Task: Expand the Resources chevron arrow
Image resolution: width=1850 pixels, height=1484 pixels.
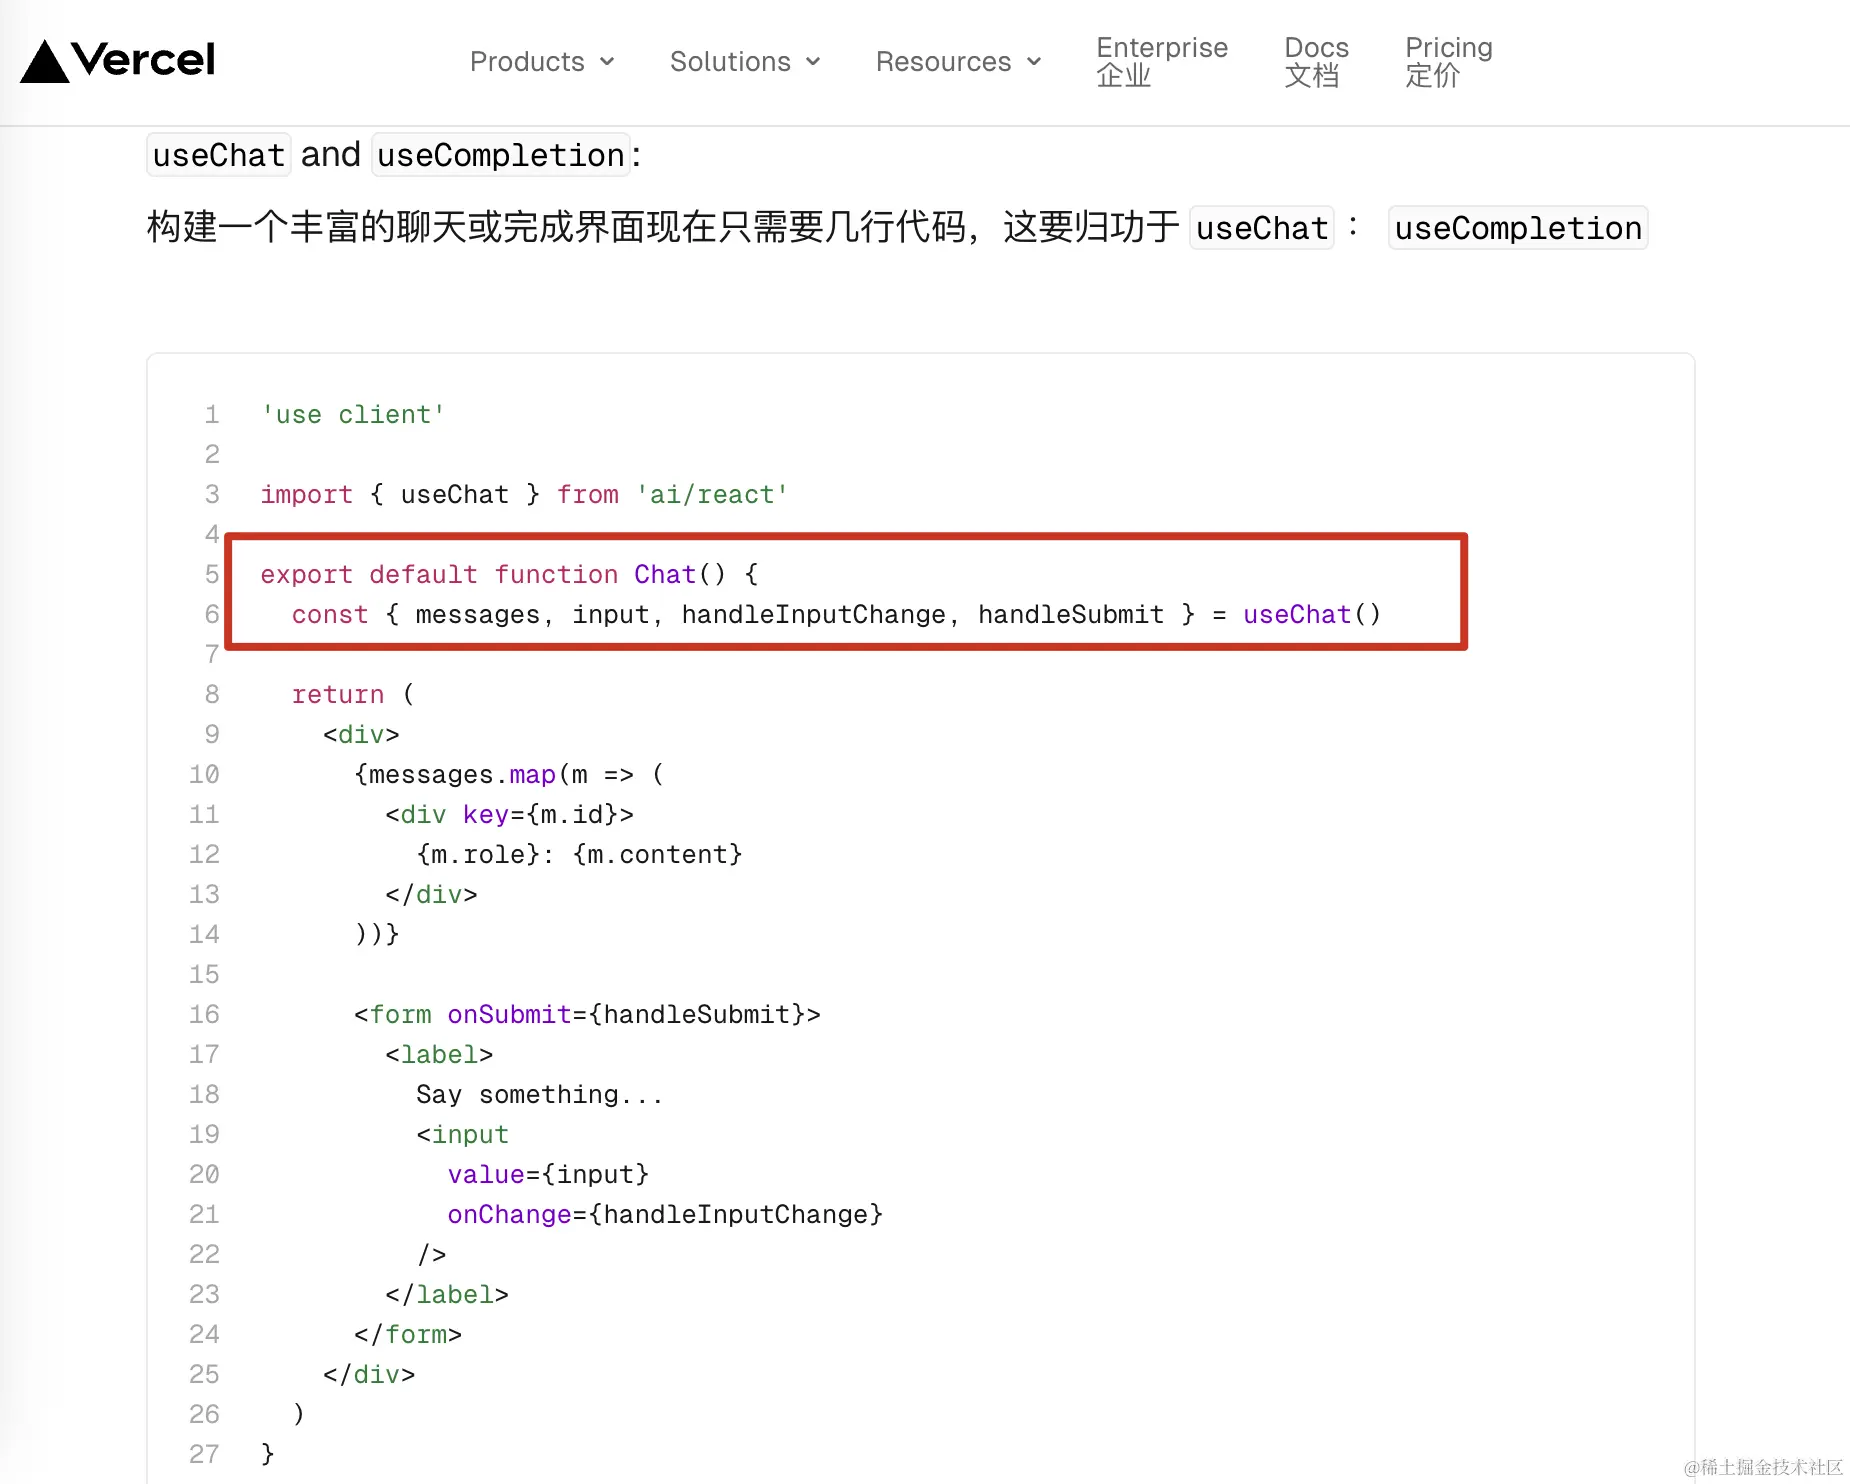Action: (1034, 62)
